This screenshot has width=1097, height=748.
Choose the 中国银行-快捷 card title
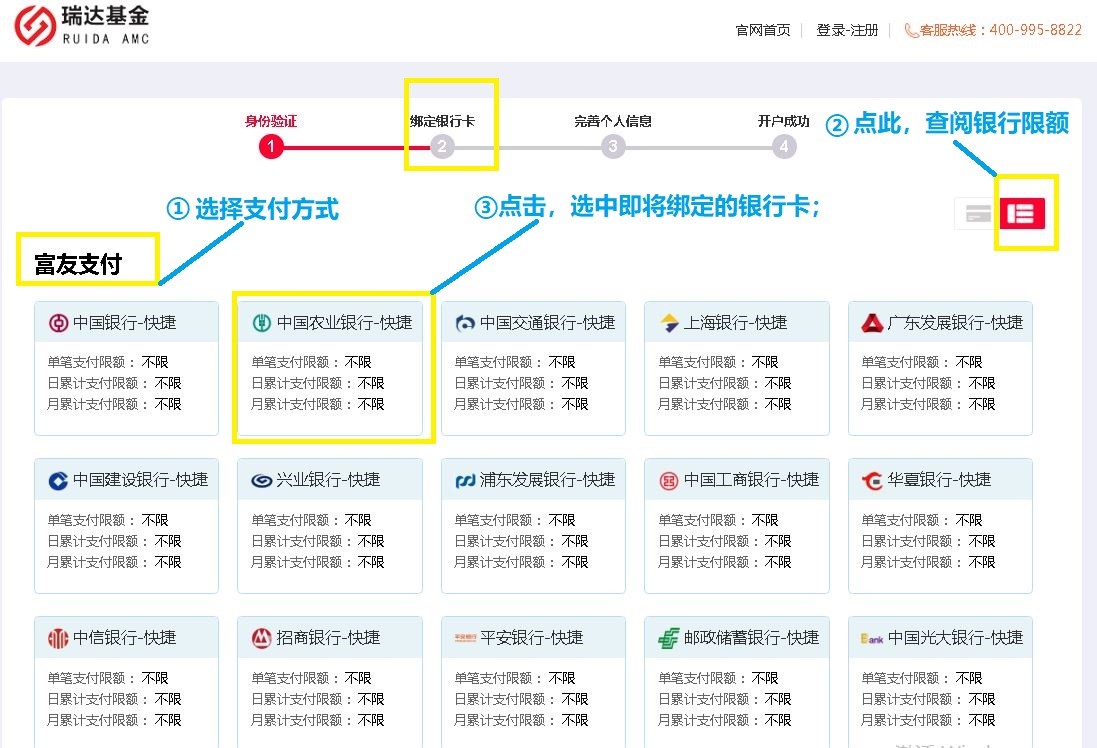[125, 323]
